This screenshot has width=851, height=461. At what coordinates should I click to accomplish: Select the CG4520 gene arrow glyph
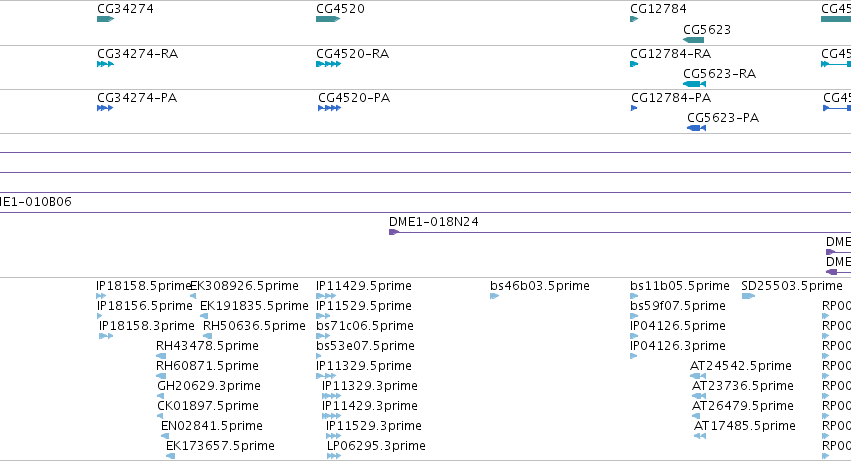click(328, 19)
